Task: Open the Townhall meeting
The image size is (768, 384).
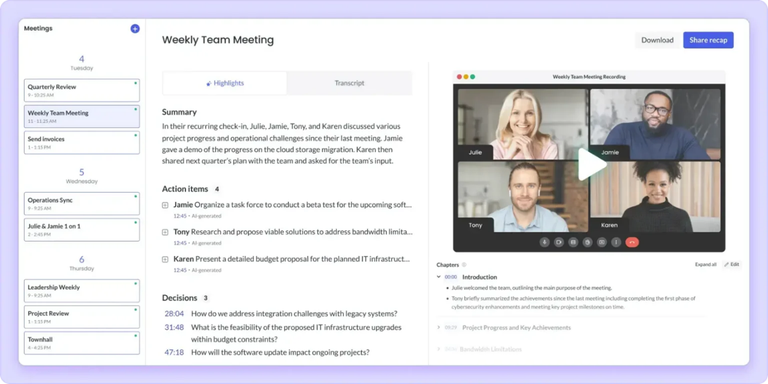Action: [82, 343]
